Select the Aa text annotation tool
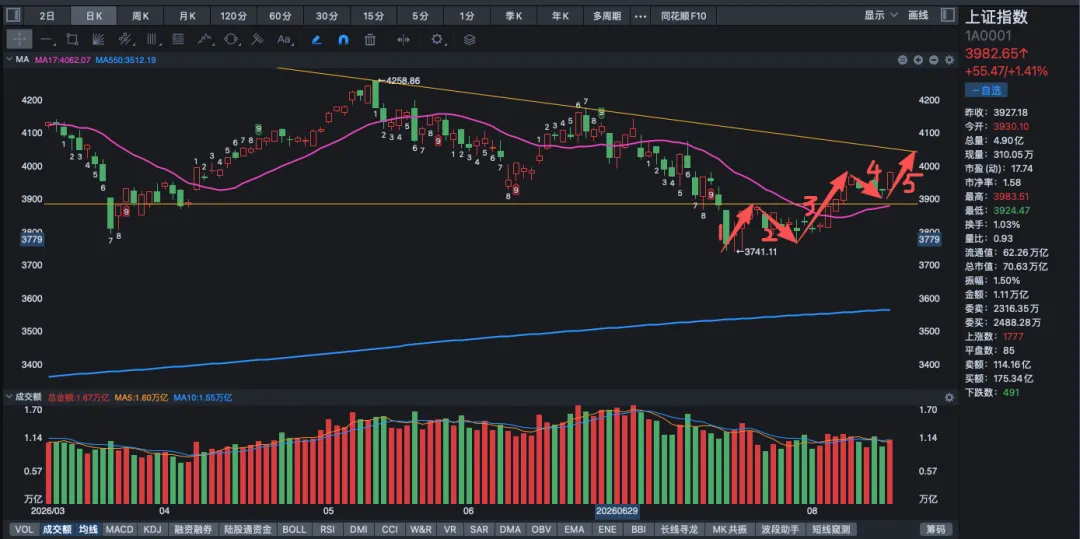 [284, 39]
